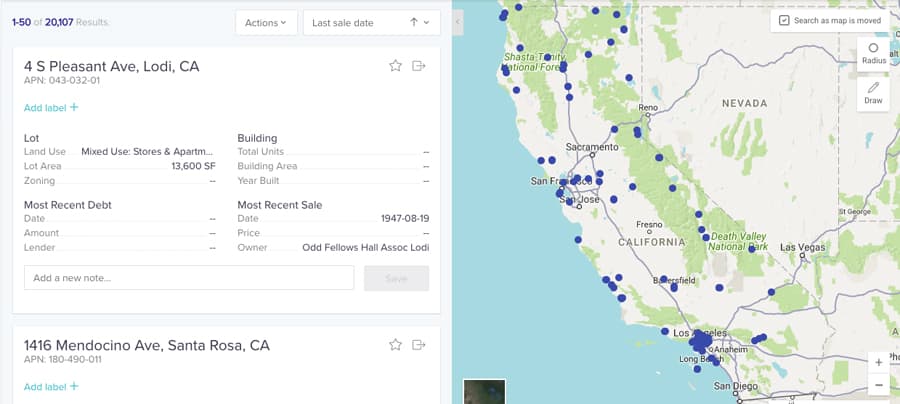This screenshot has width=900, height=404.
Task: Zoom out on the map
Action: click(879, 385)
